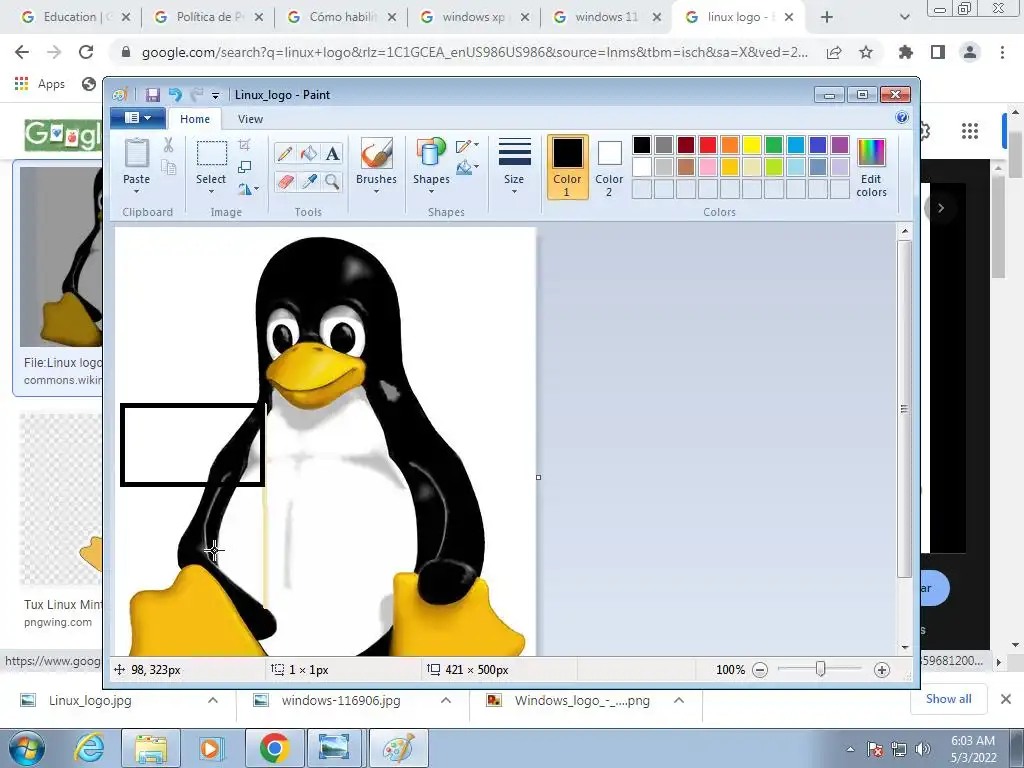Image resolution: width=1024 pixels, height=768 pixels.
Task: Switch to the View ribbon tab
Action: pyautogui.click(x=250, y=119)
